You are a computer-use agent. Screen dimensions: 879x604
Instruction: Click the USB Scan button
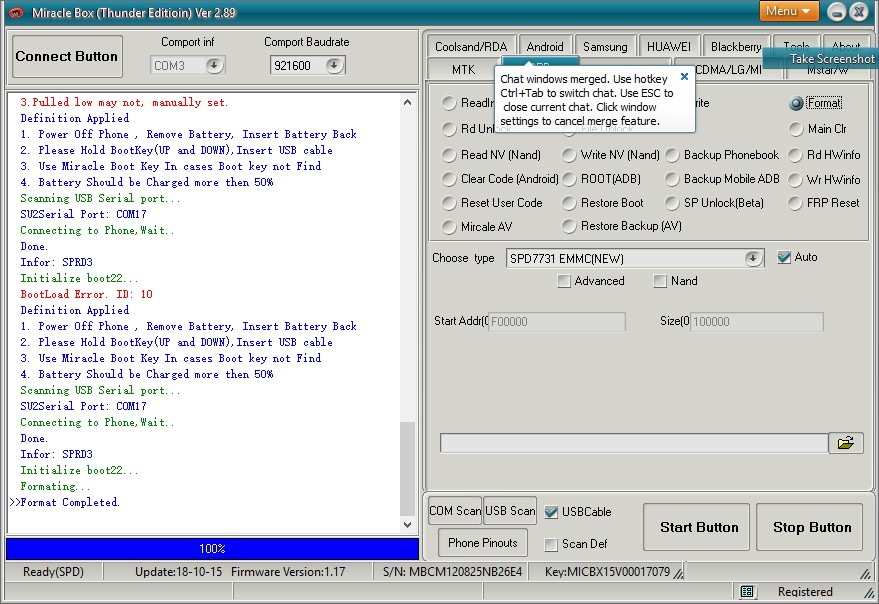(x=510, y=510)
